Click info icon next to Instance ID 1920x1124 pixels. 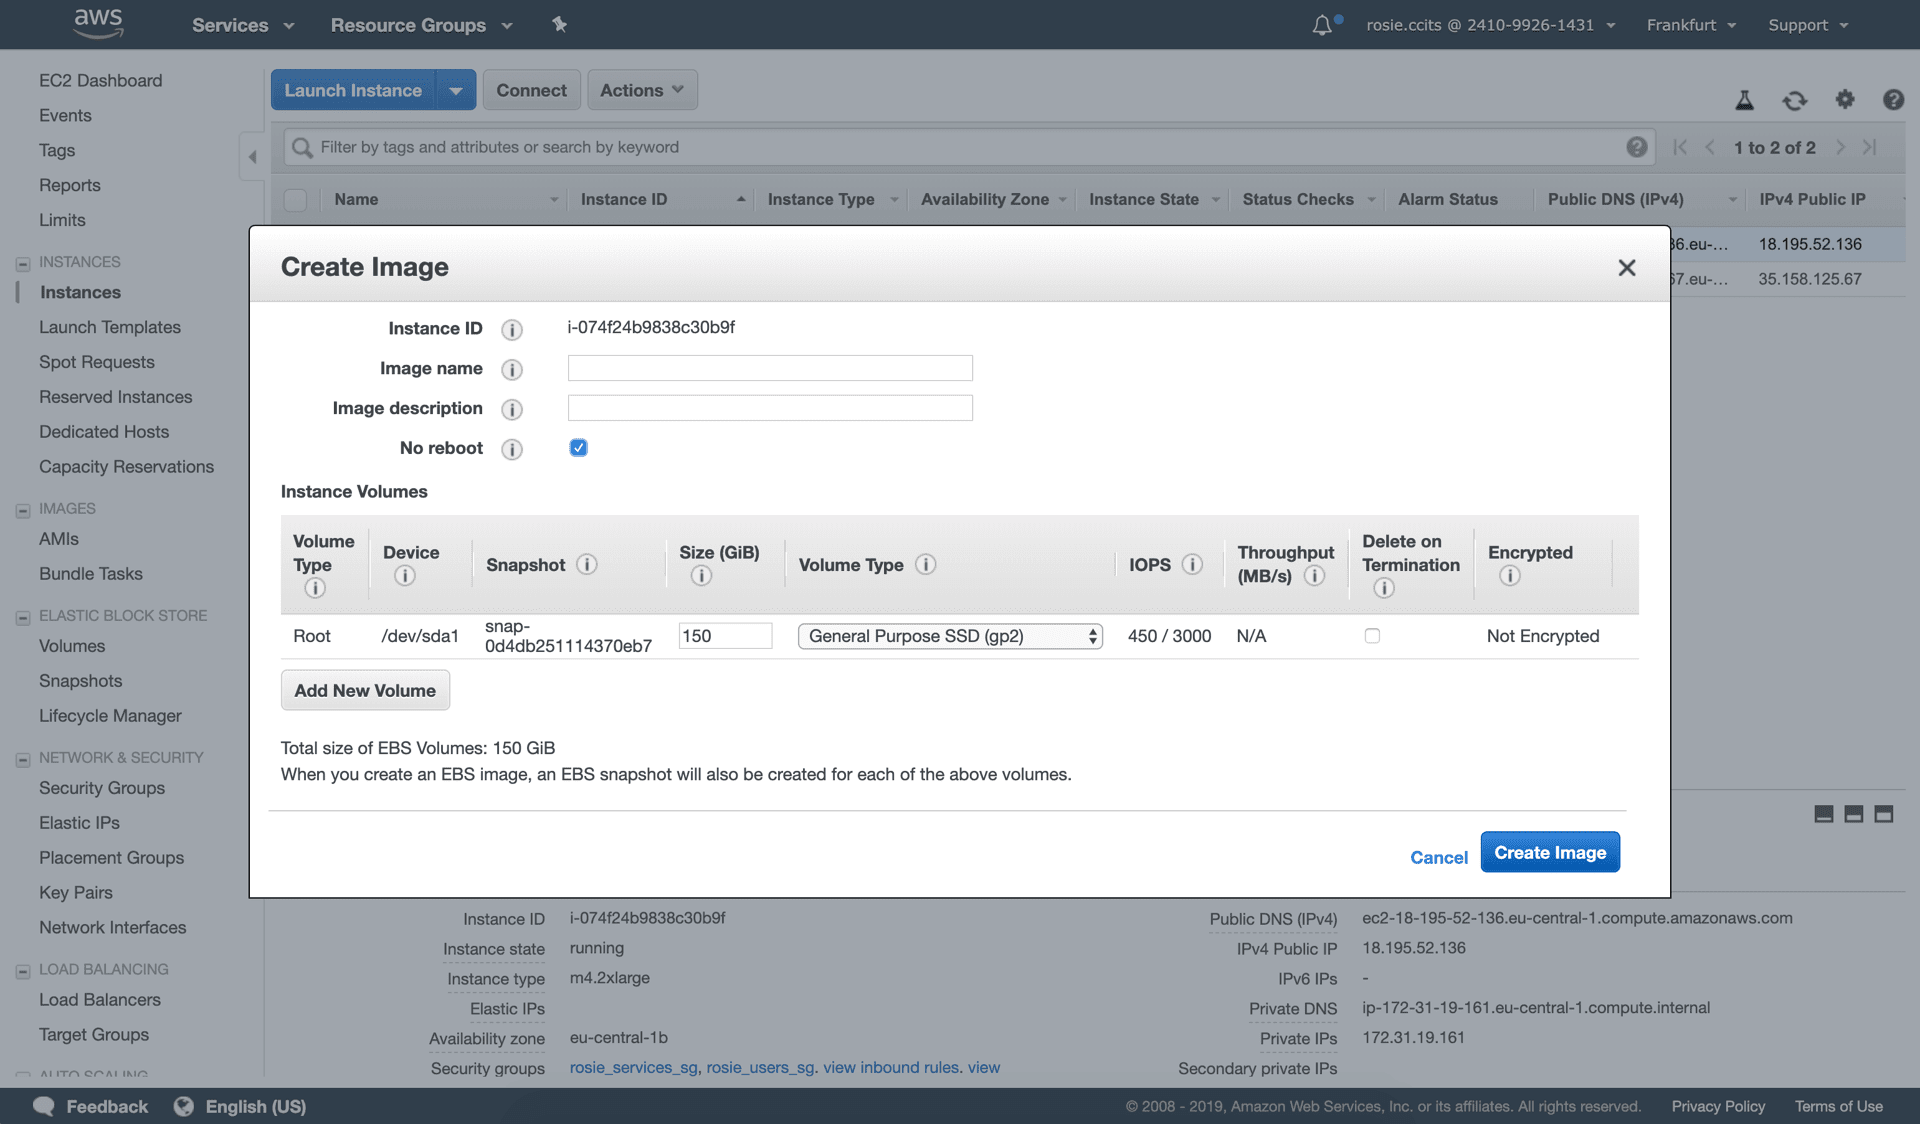click(x=512, y=329)
